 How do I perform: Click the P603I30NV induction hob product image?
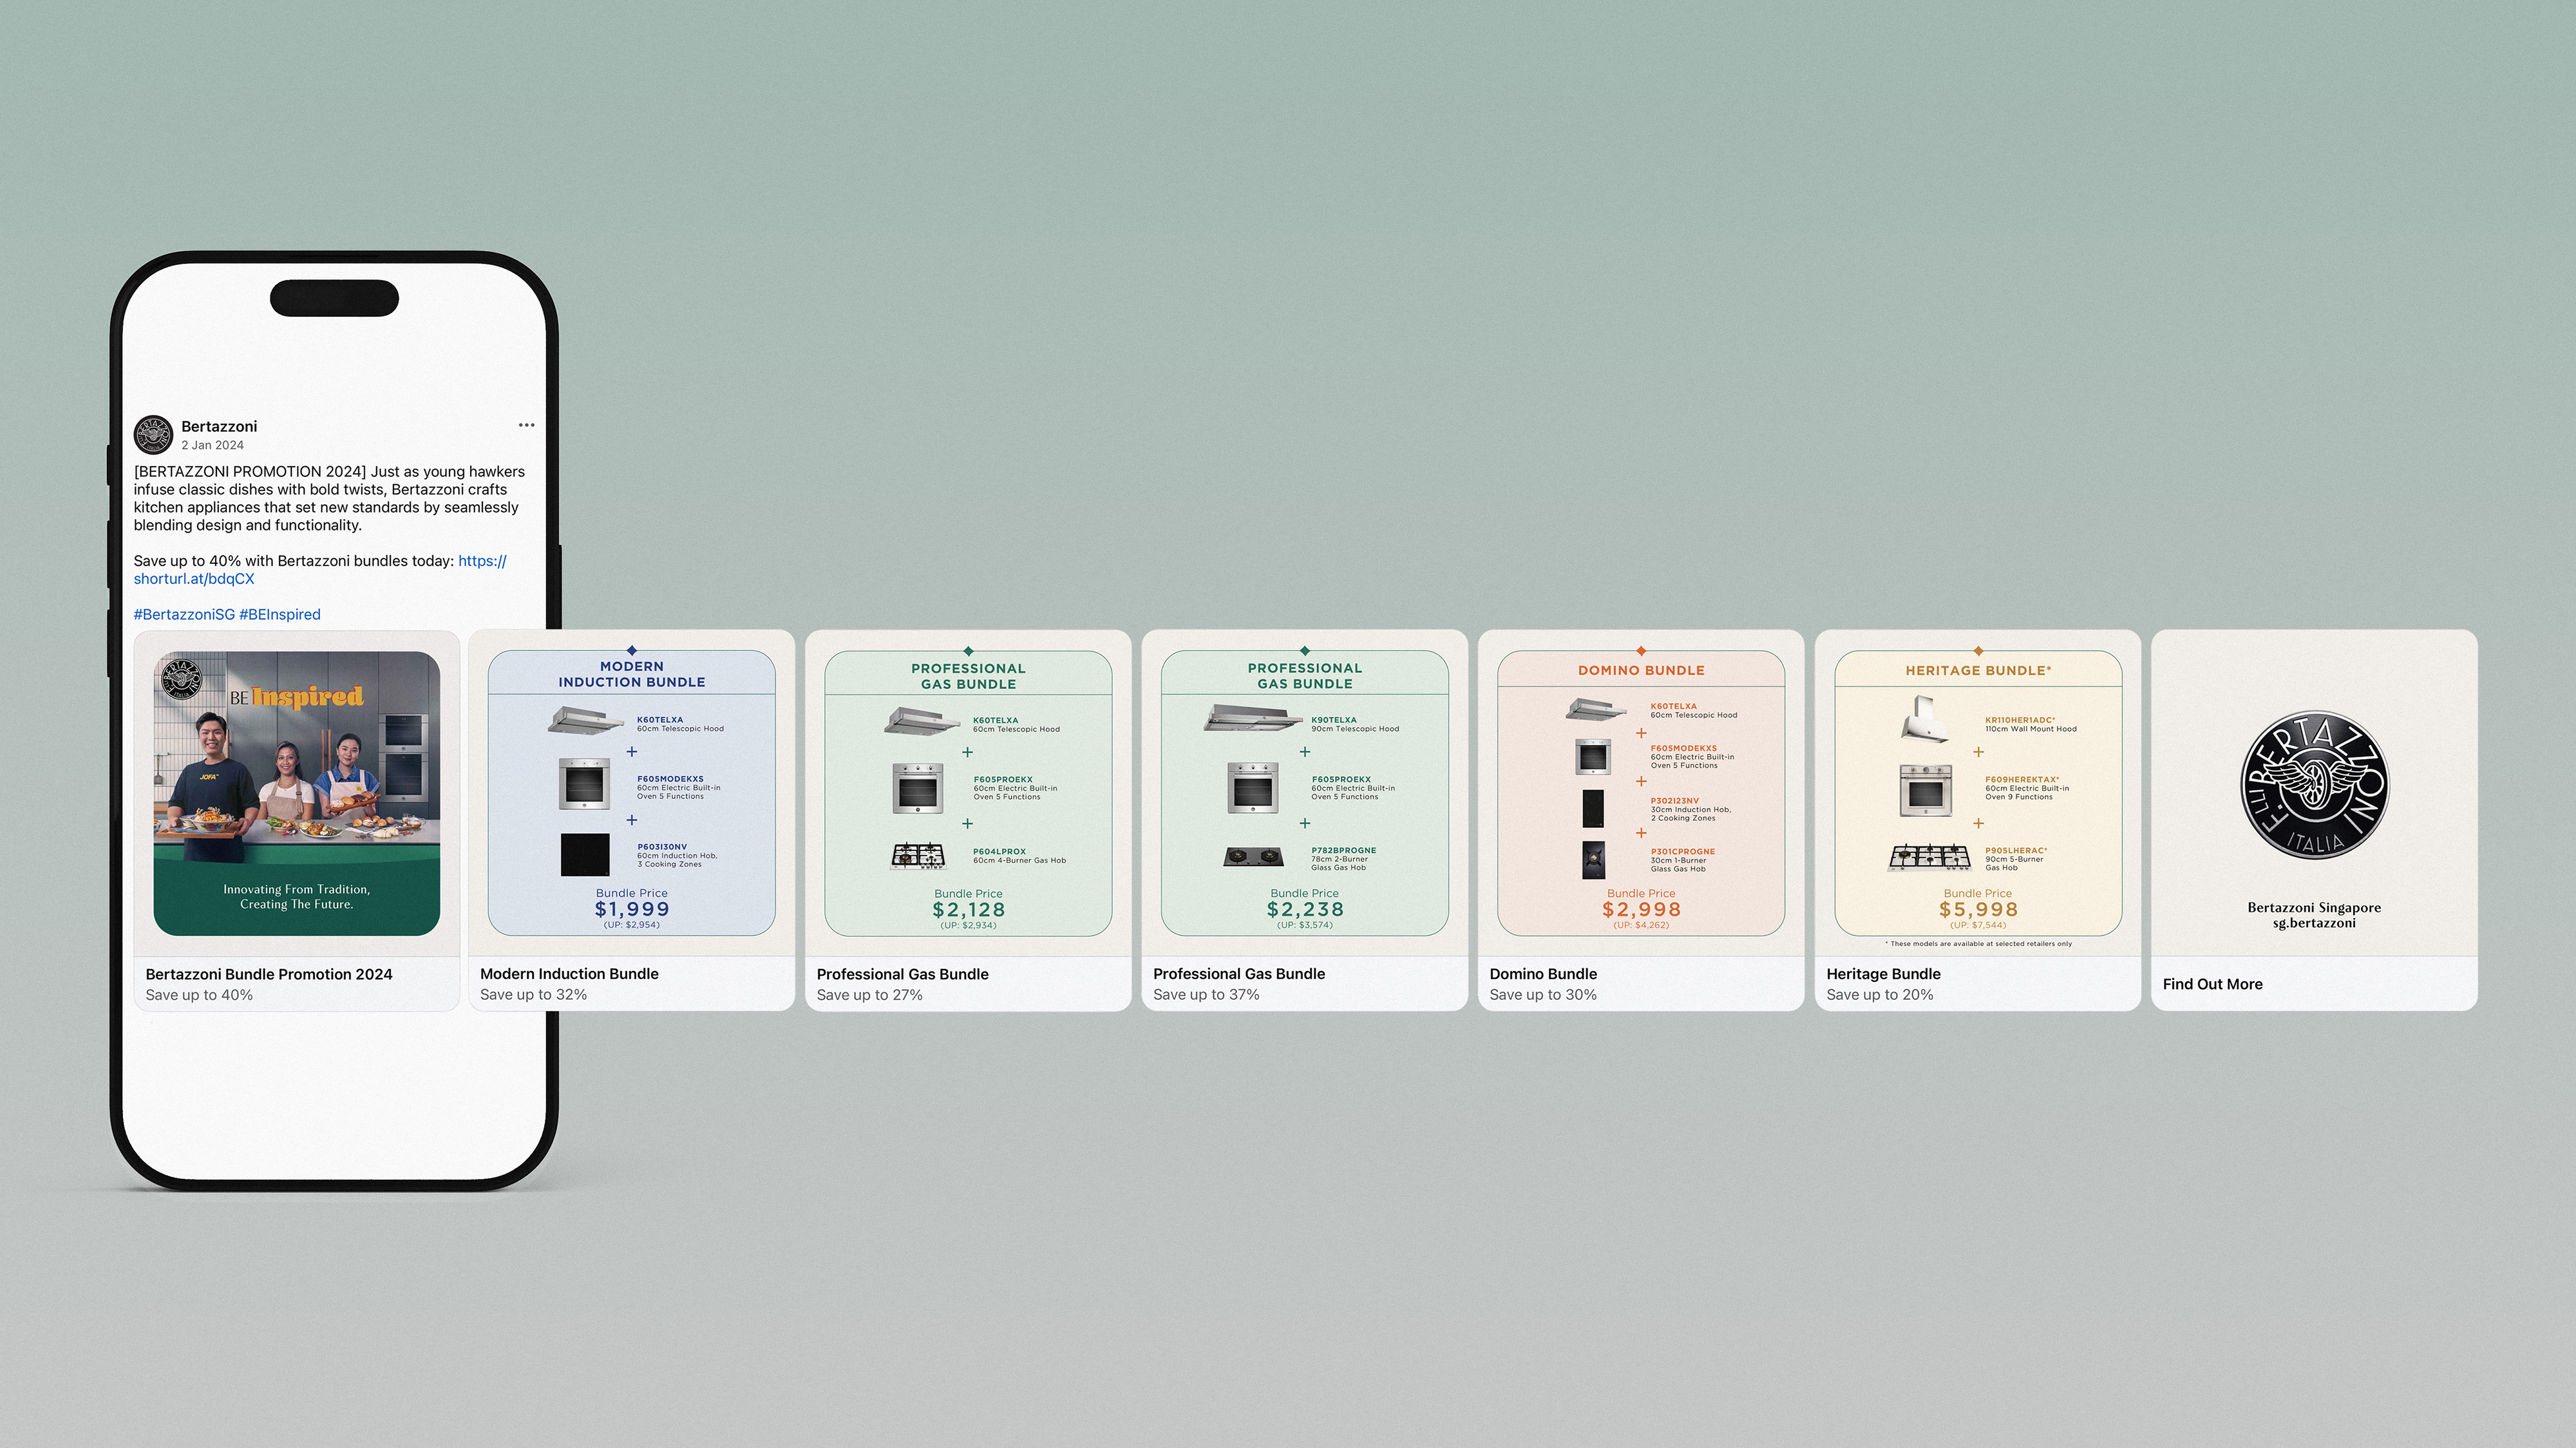[x=585, y=854]
